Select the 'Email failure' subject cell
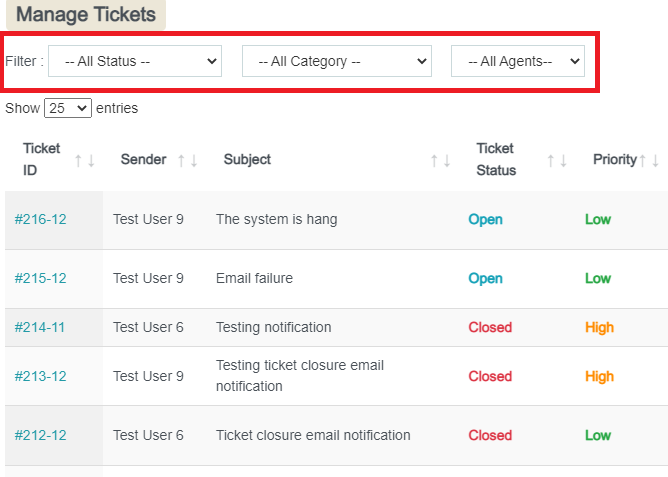The image size is (668, 477). point(254,278)
